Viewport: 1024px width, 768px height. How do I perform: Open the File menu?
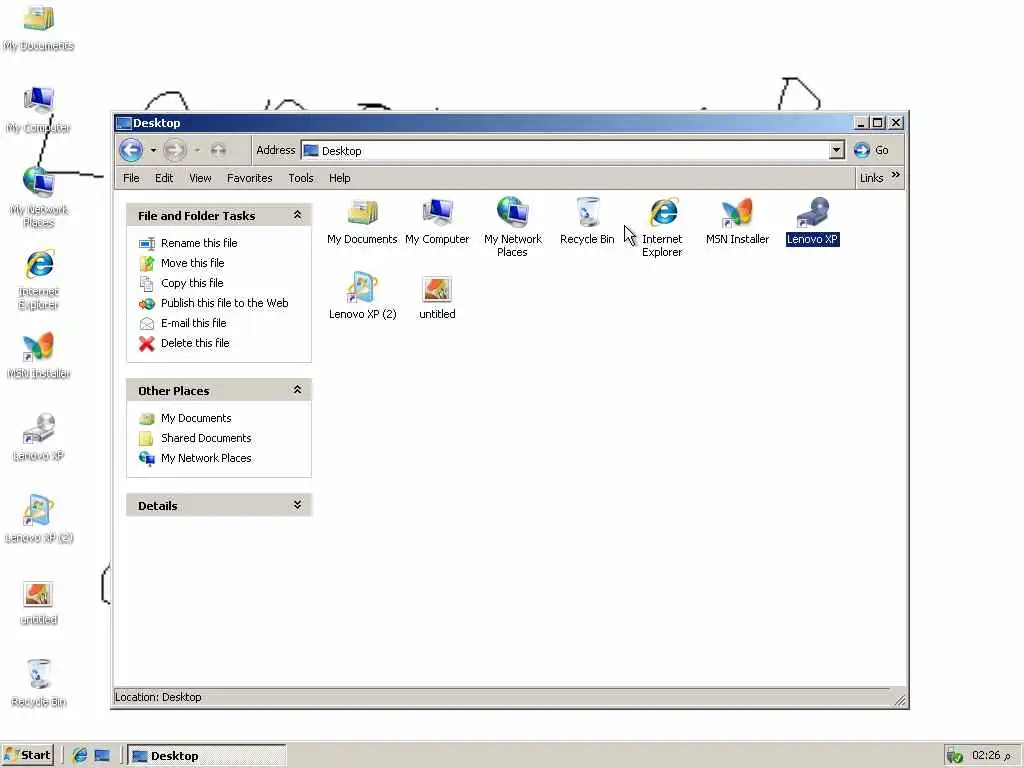pos(131,178)
